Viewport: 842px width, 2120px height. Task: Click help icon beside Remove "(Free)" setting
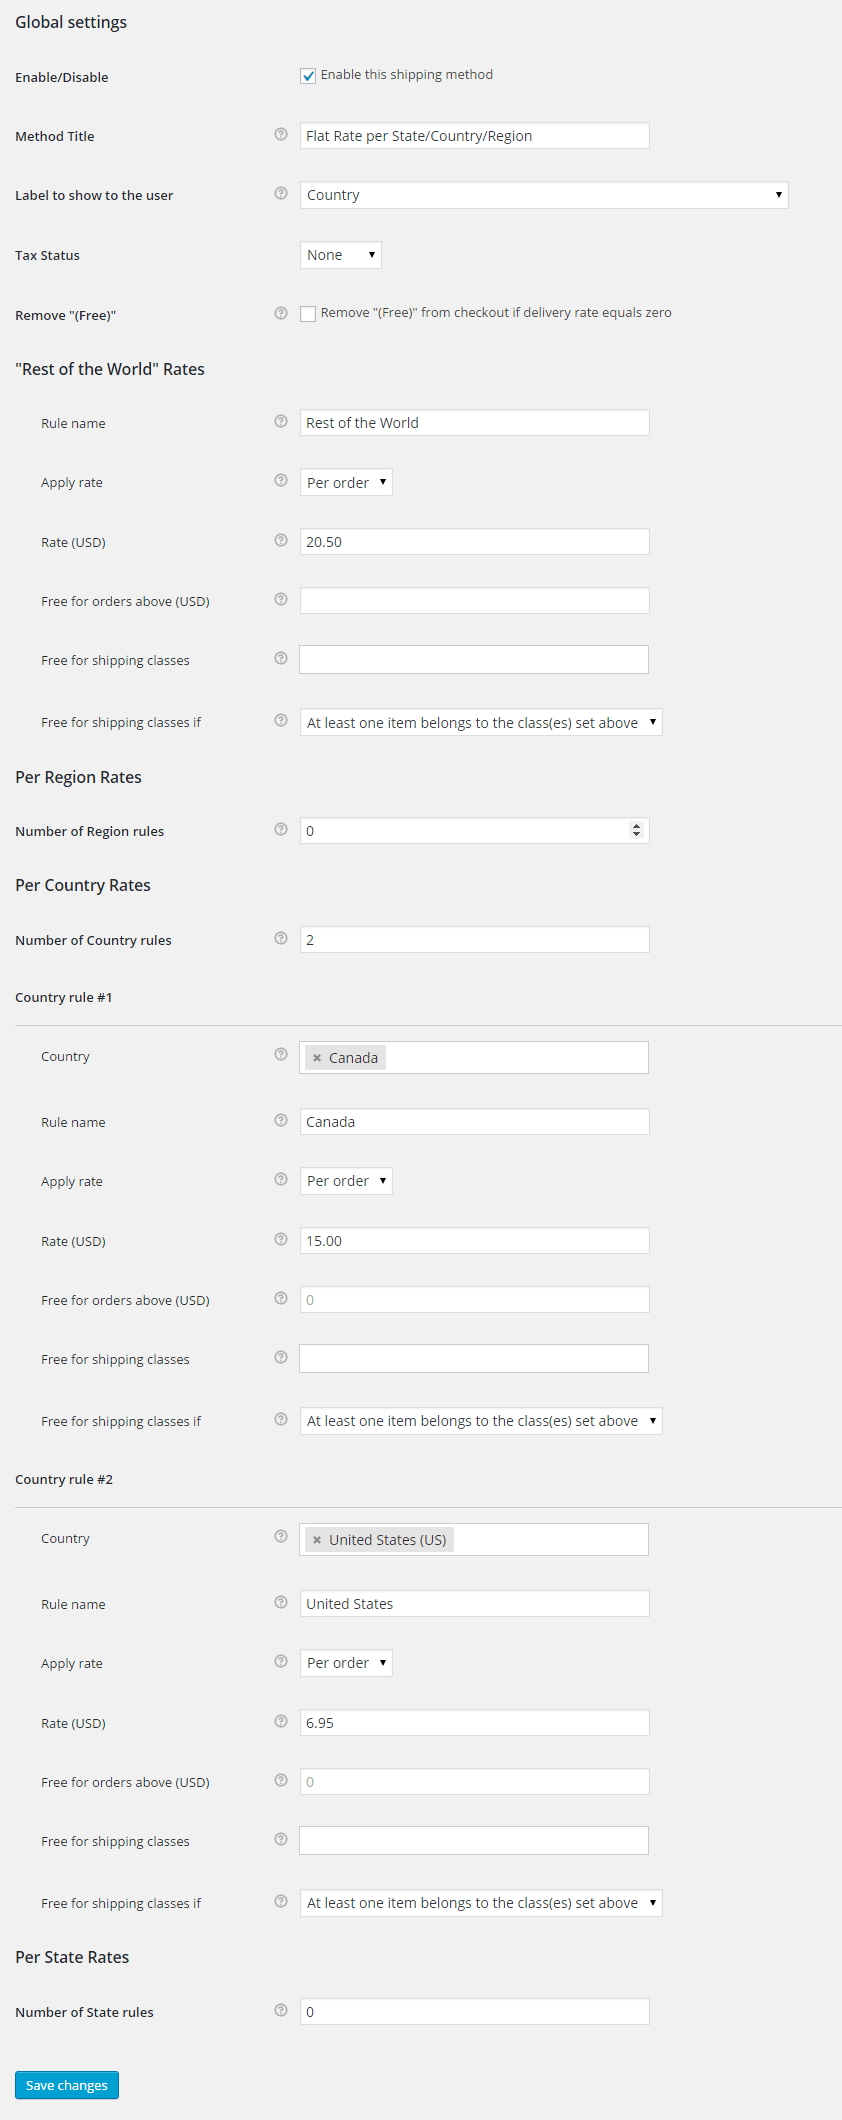tap(281, 313)
